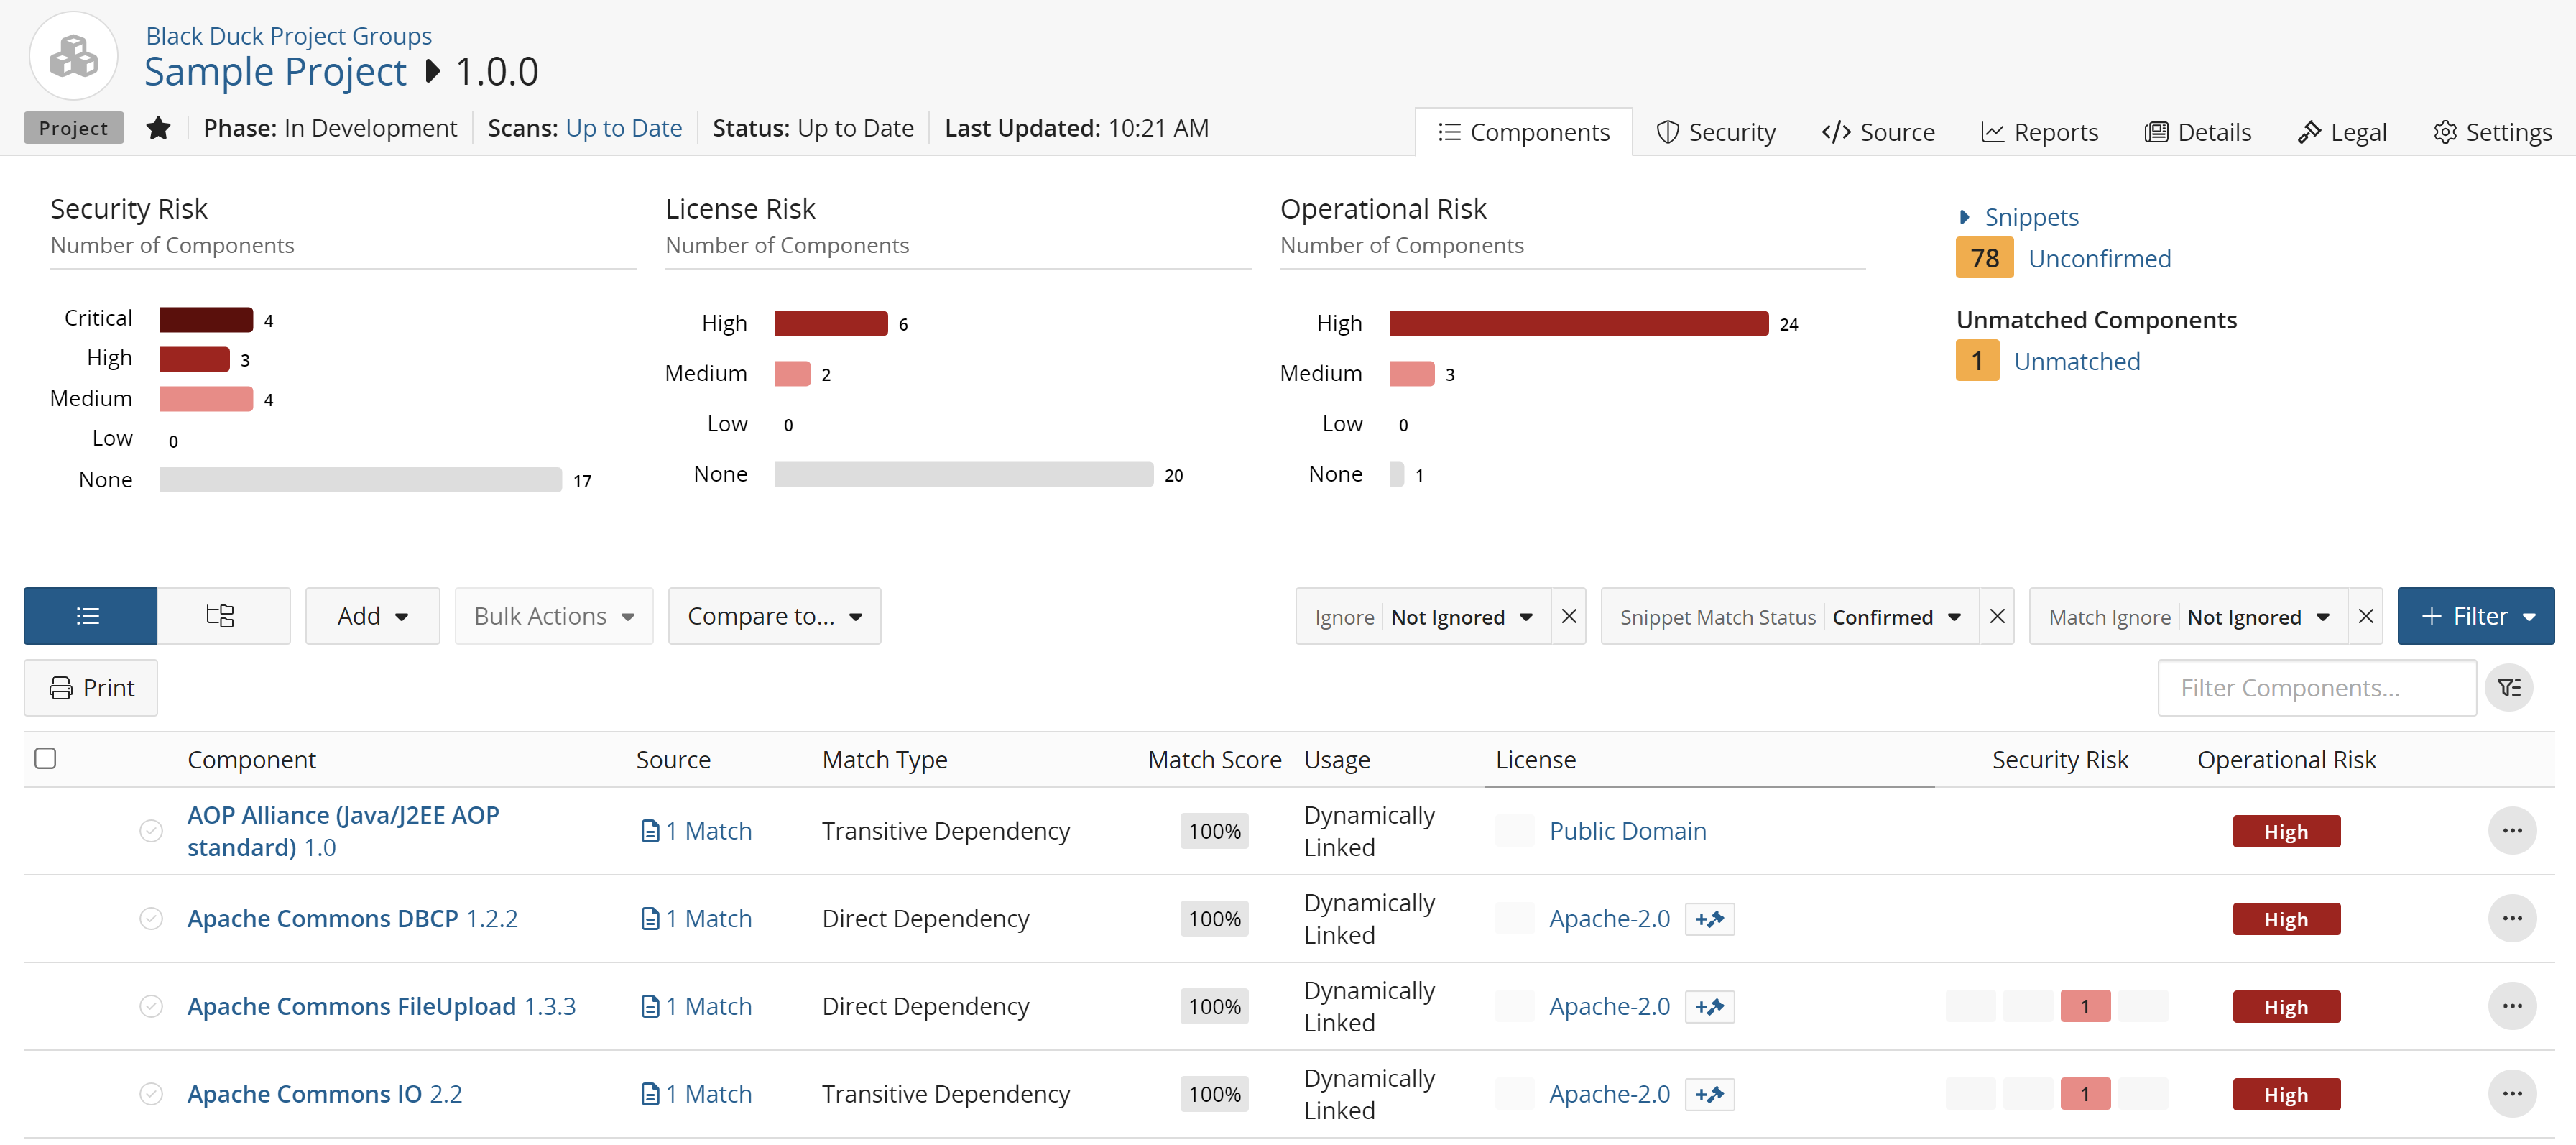Open the 1 Match source for Apache Commons IO
The width and height of the screenshot is (2576, 1145).
[696, 1094]
